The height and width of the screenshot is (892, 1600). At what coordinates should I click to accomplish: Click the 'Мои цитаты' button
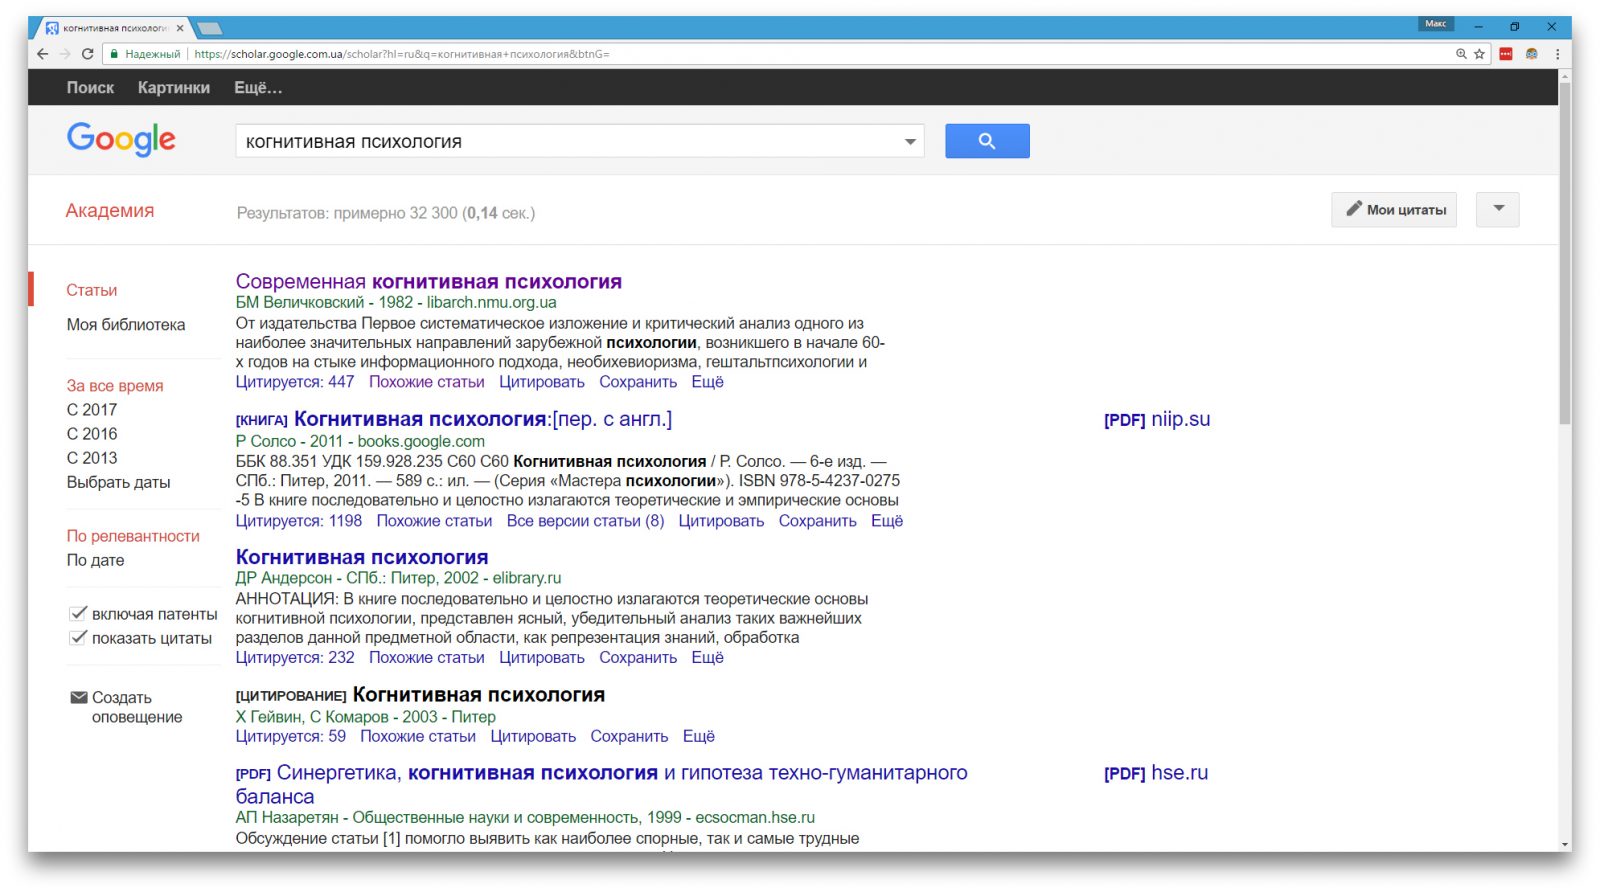pyautogui.click(x=1395, y=209)
